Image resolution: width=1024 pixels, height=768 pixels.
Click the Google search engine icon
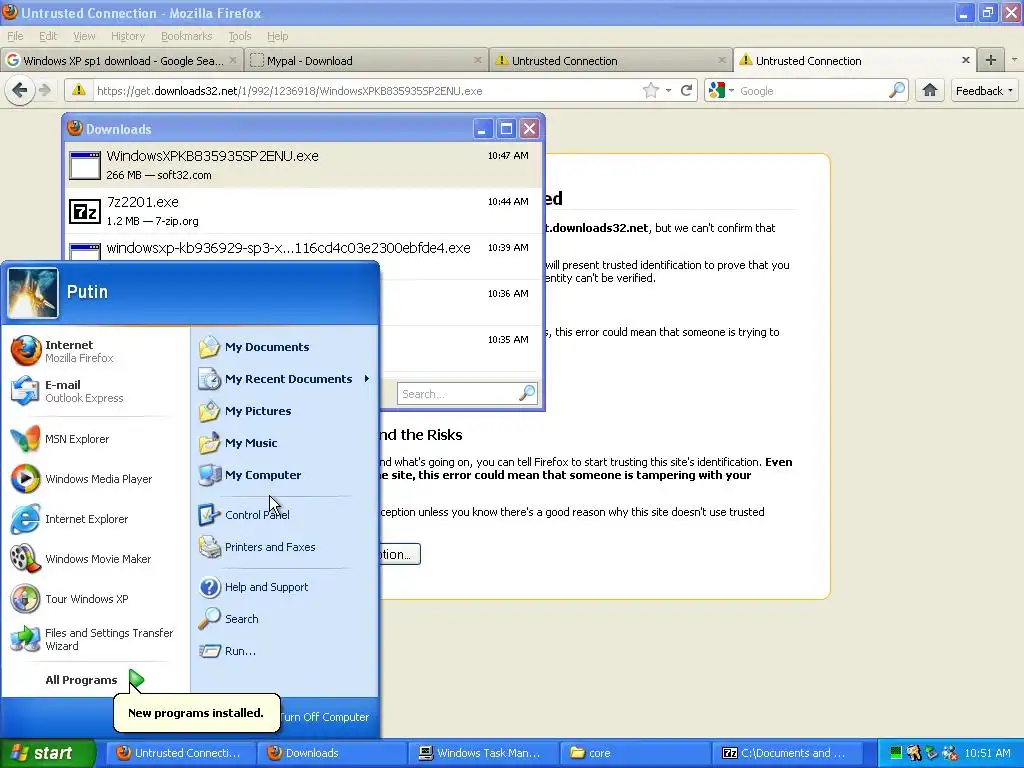(716, 90)
